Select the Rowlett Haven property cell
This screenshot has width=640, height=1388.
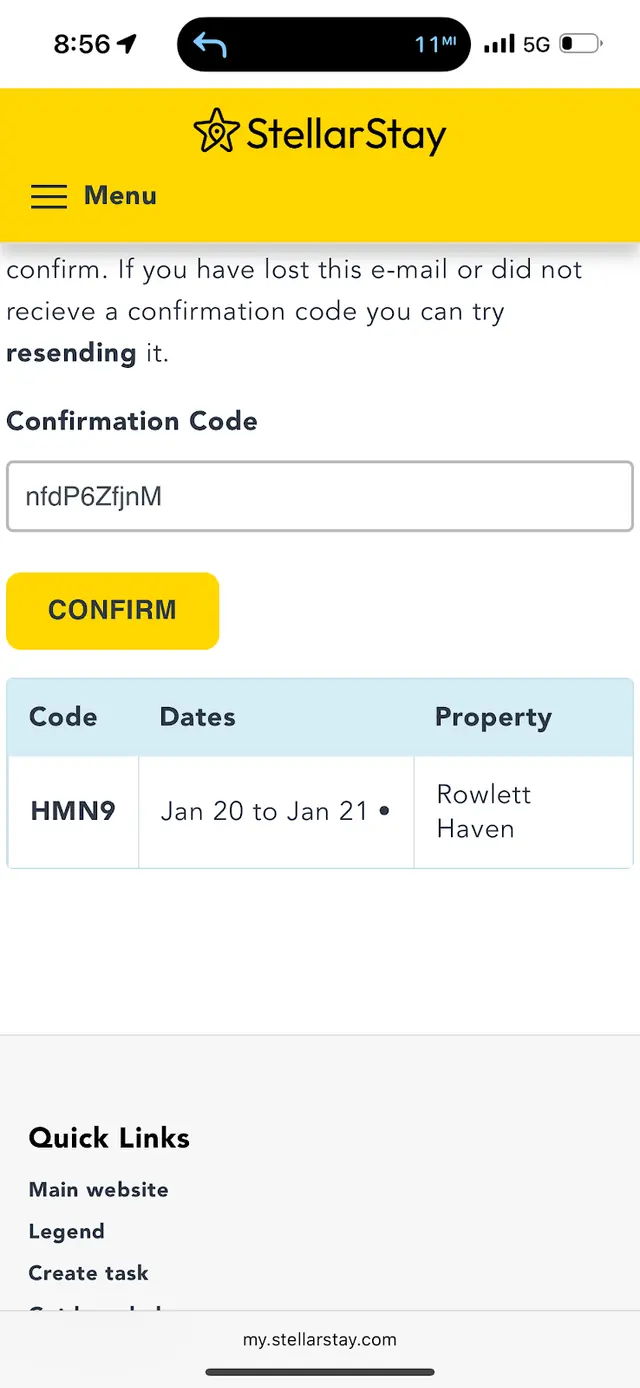pyautogui.click(x=523, y=811)
